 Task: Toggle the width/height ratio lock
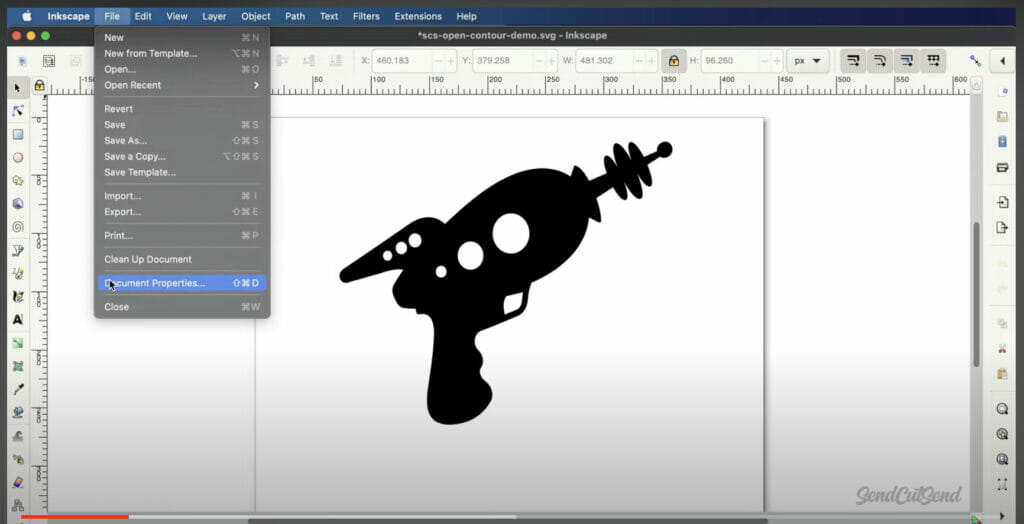click(x=674, y=61)
